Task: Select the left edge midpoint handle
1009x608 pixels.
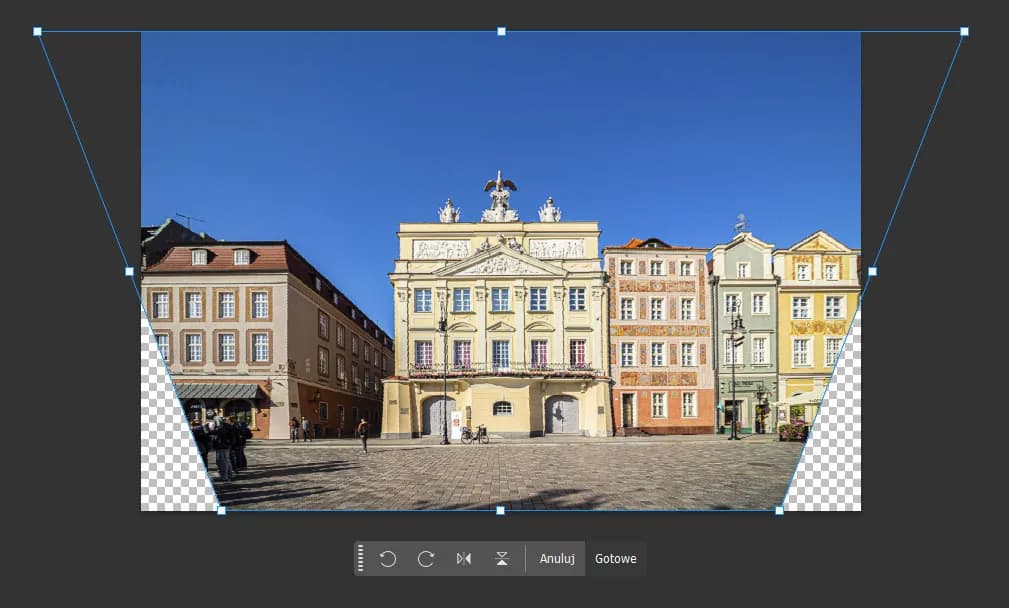Action: click(131, 270)
